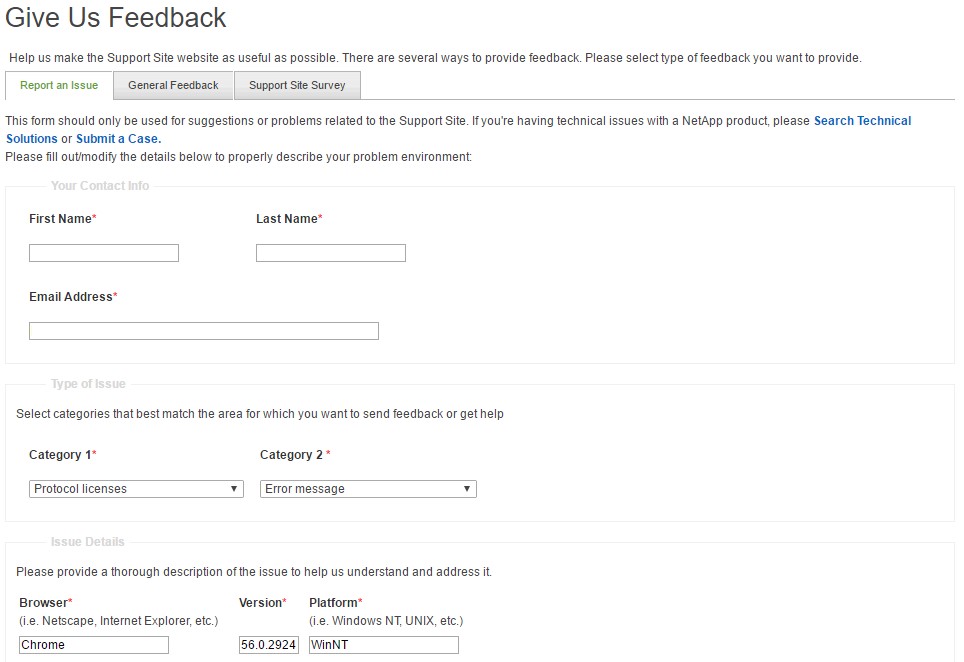Open the Submit a Case link
This screenshot has width=964, height=662.
tap(118, 139)
